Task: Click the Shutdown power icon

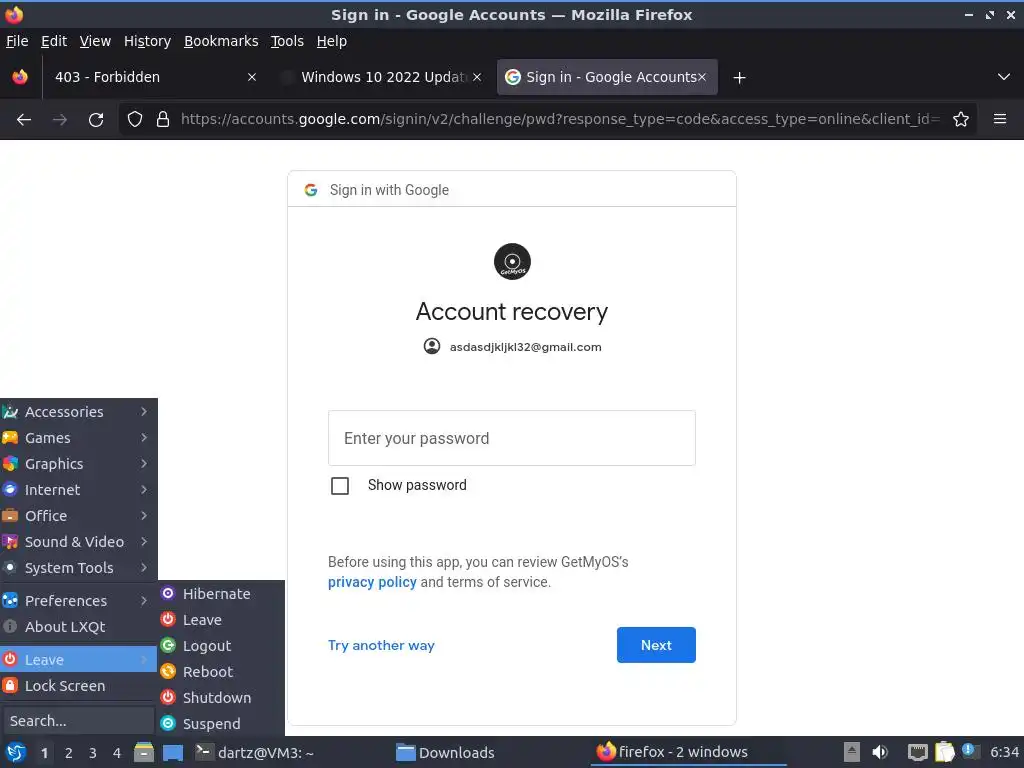Action: click(x=168, y=697)
